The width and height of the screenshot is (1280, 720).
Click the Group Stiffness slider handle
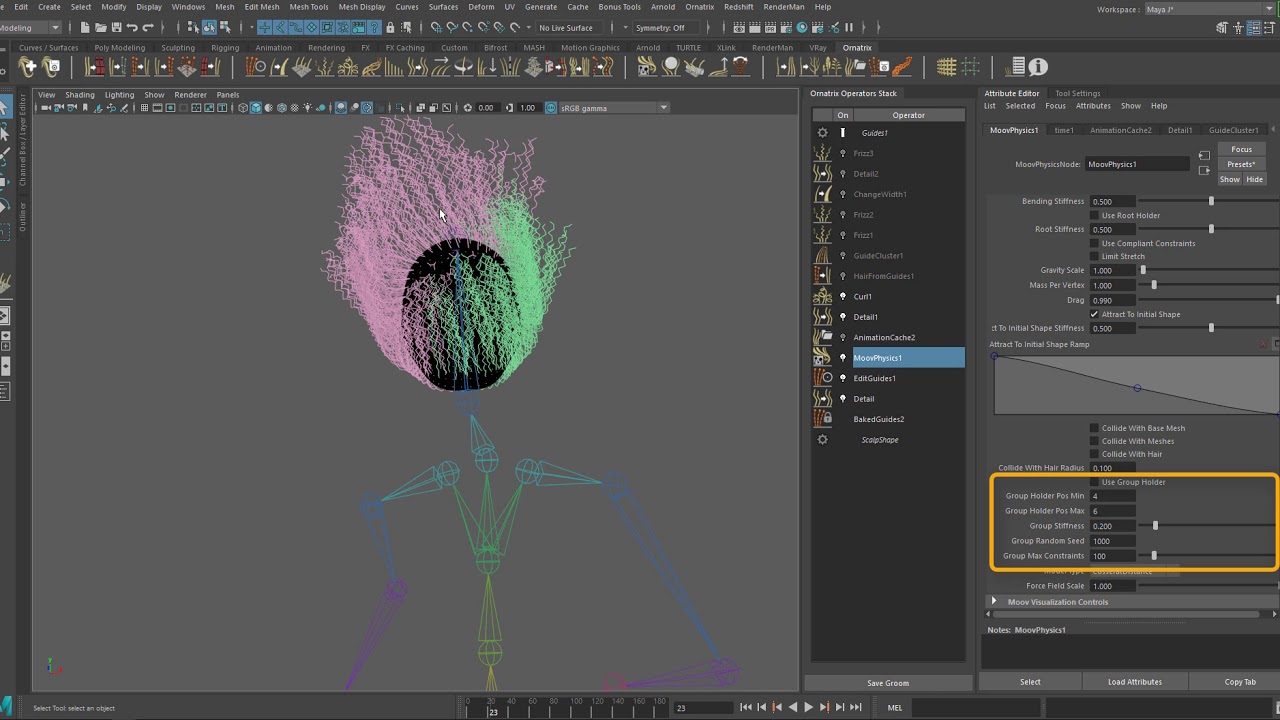1155,526
